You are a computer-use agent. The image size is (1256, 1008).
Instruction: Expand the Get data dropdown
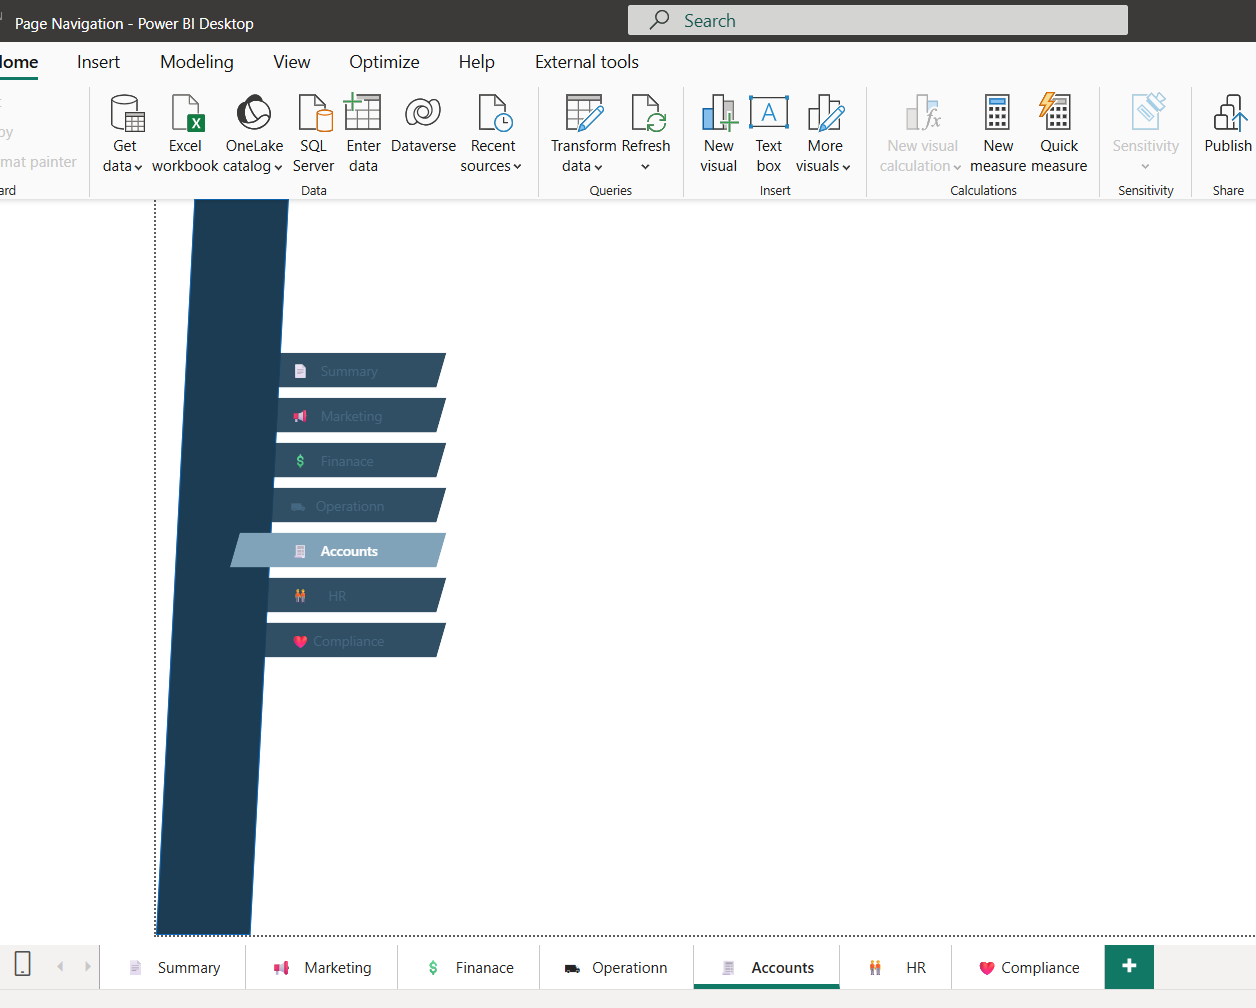(123, 166)
